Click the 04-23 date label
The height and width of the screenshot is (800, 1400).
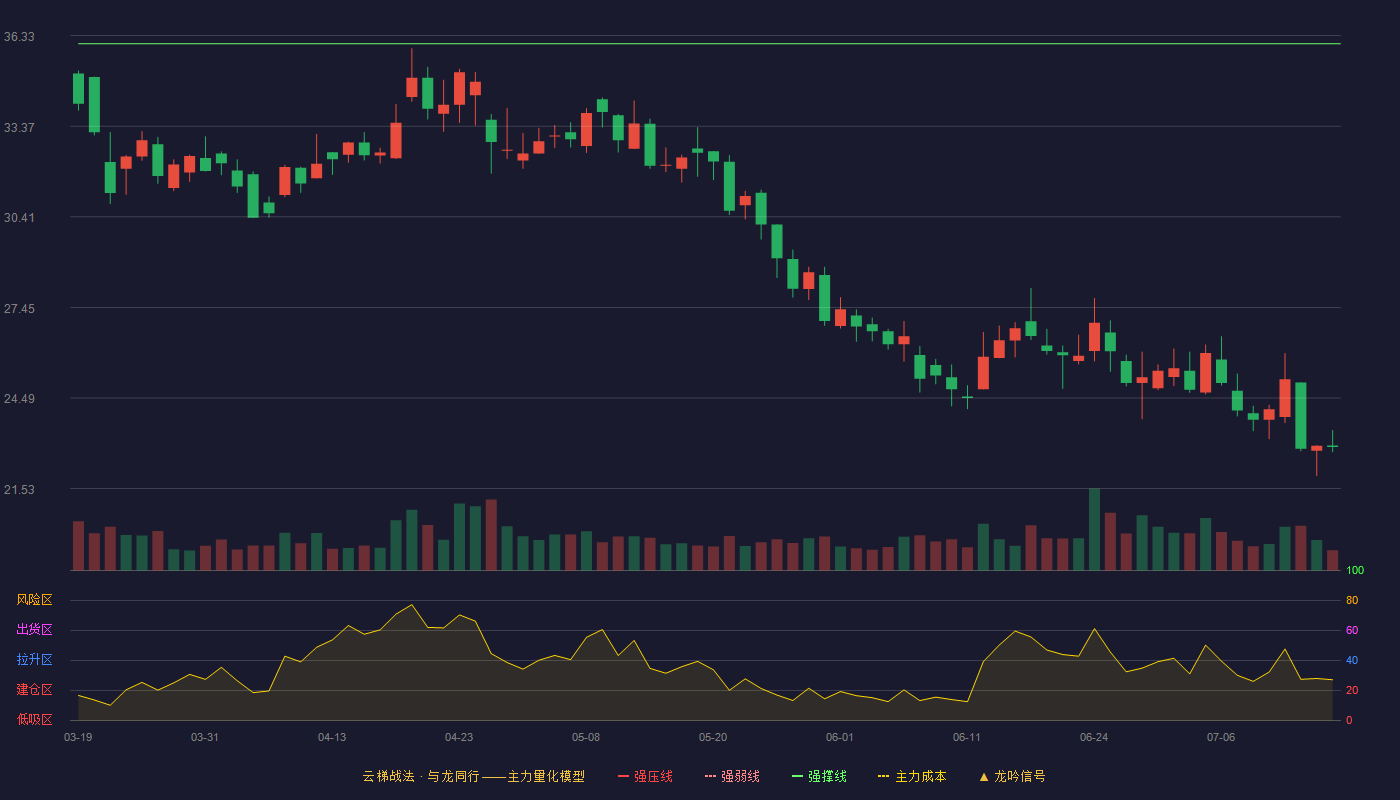click(459, 737)
